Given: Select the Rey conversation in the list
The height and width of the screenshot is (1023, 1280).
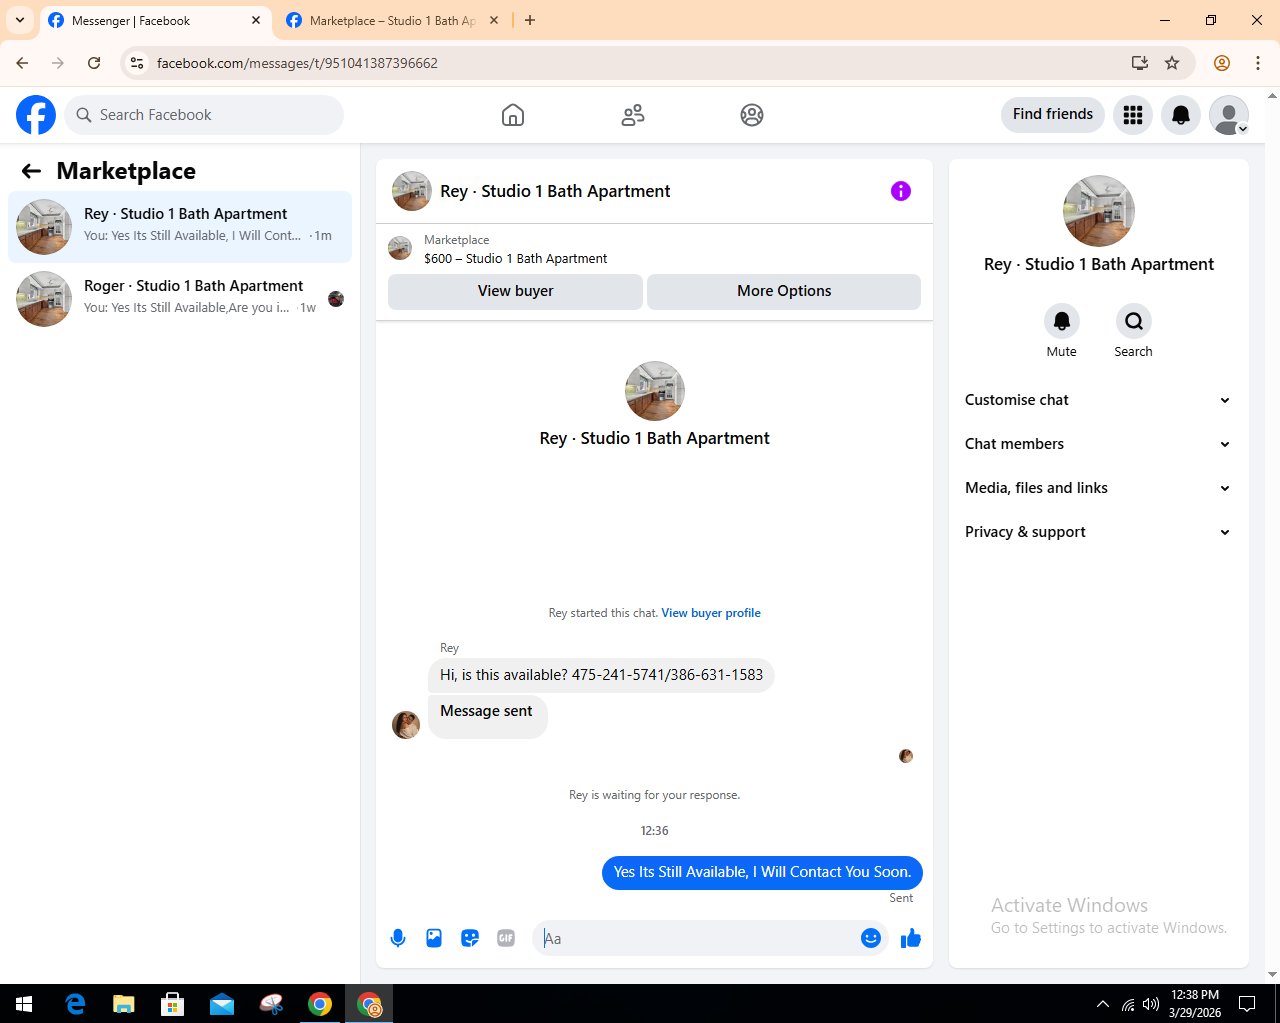Looking at the screenshot, I should coord(180,227).
